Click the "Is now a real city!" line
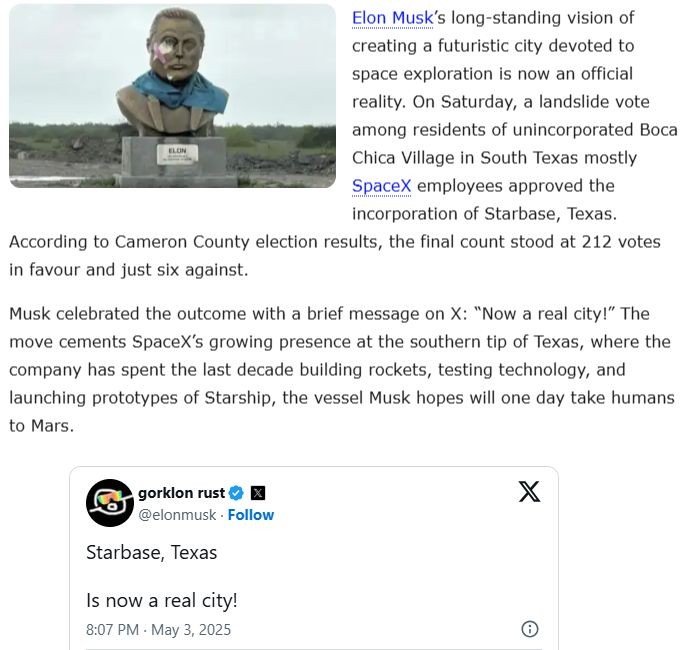 [x=162, y=600]
